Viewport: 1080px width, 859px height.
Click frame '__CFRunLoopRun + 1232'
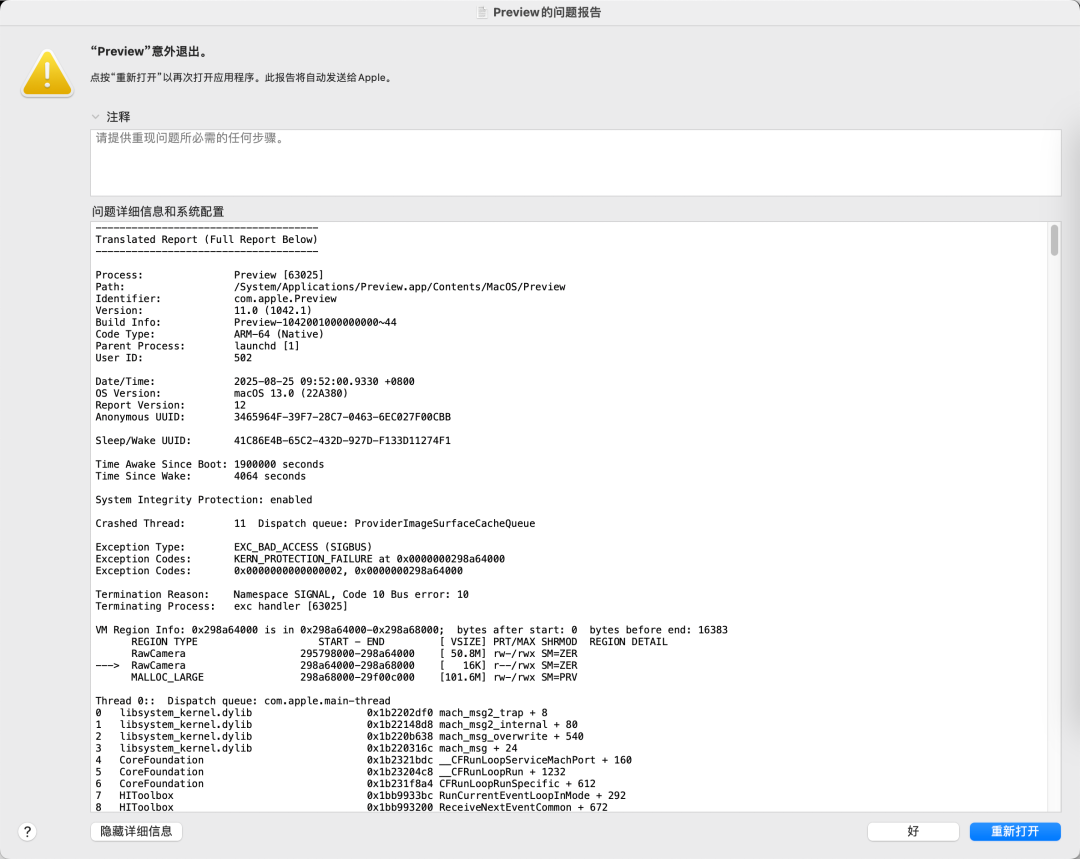point(502,772)
